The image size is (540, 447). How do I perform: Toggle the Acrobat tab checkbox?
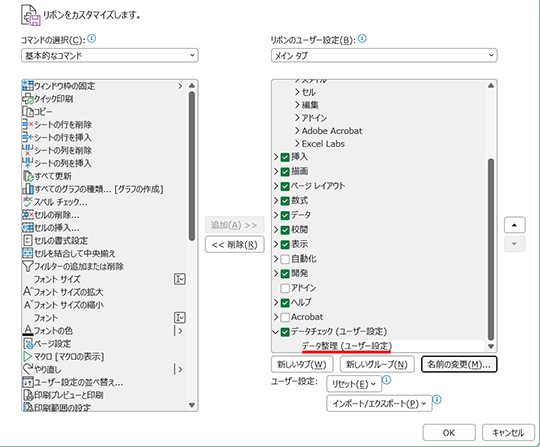pyautogui.click(x=285, y=317)
